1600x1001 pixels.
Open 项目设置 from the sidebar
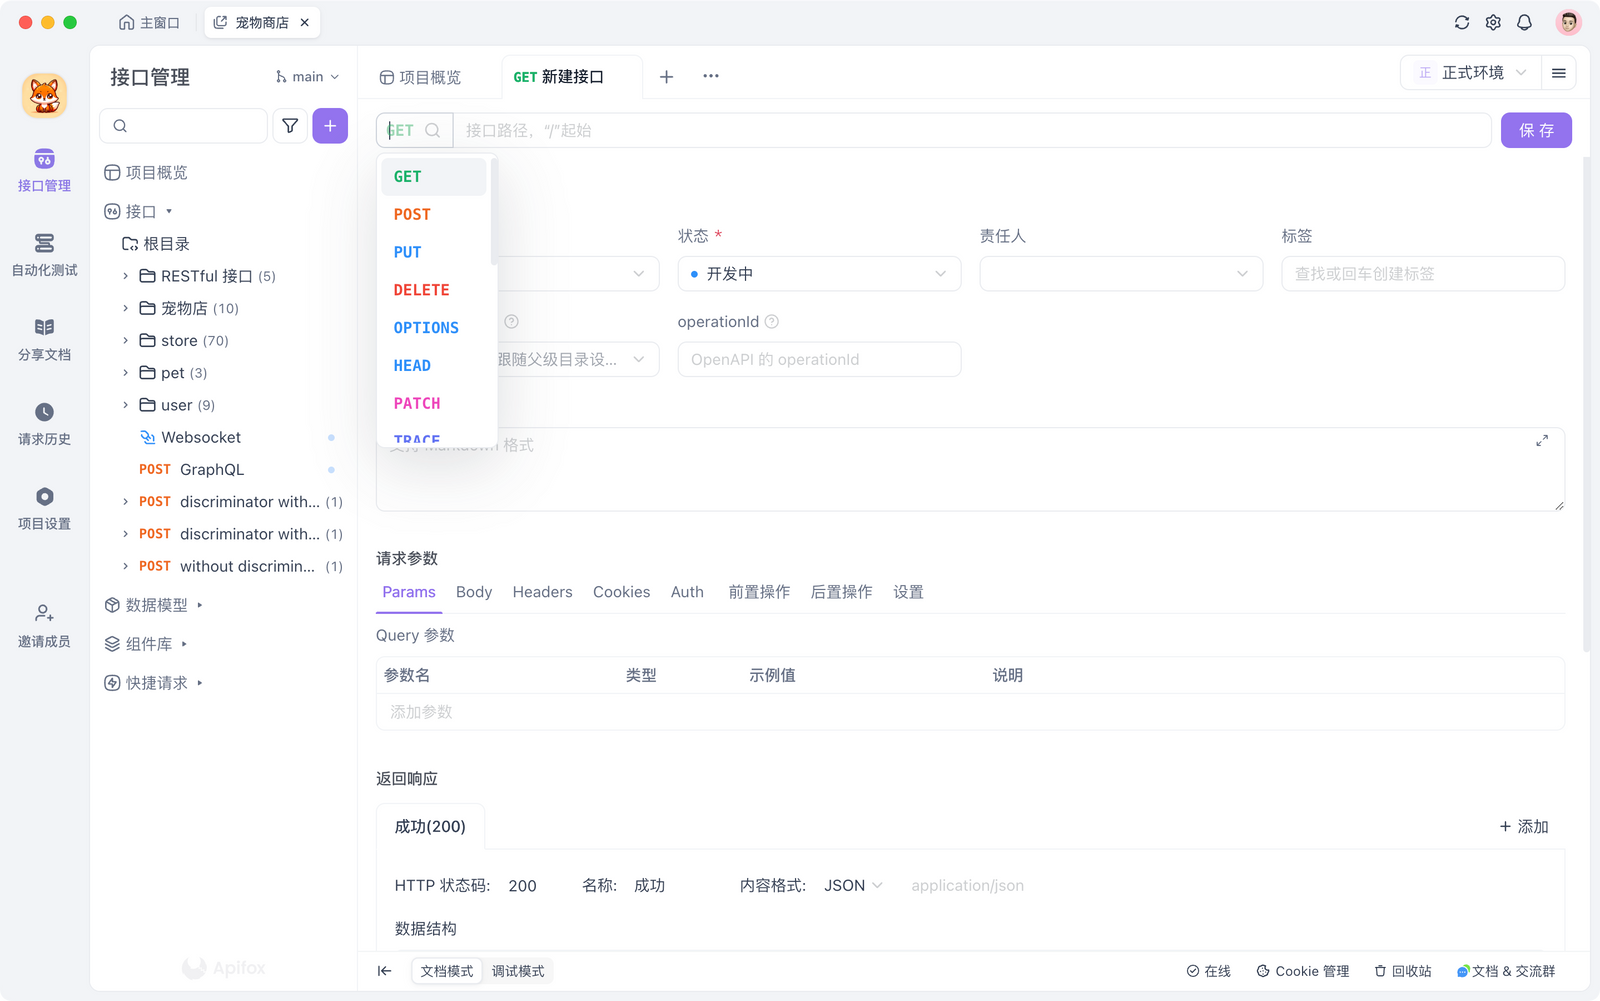(43, 508)
